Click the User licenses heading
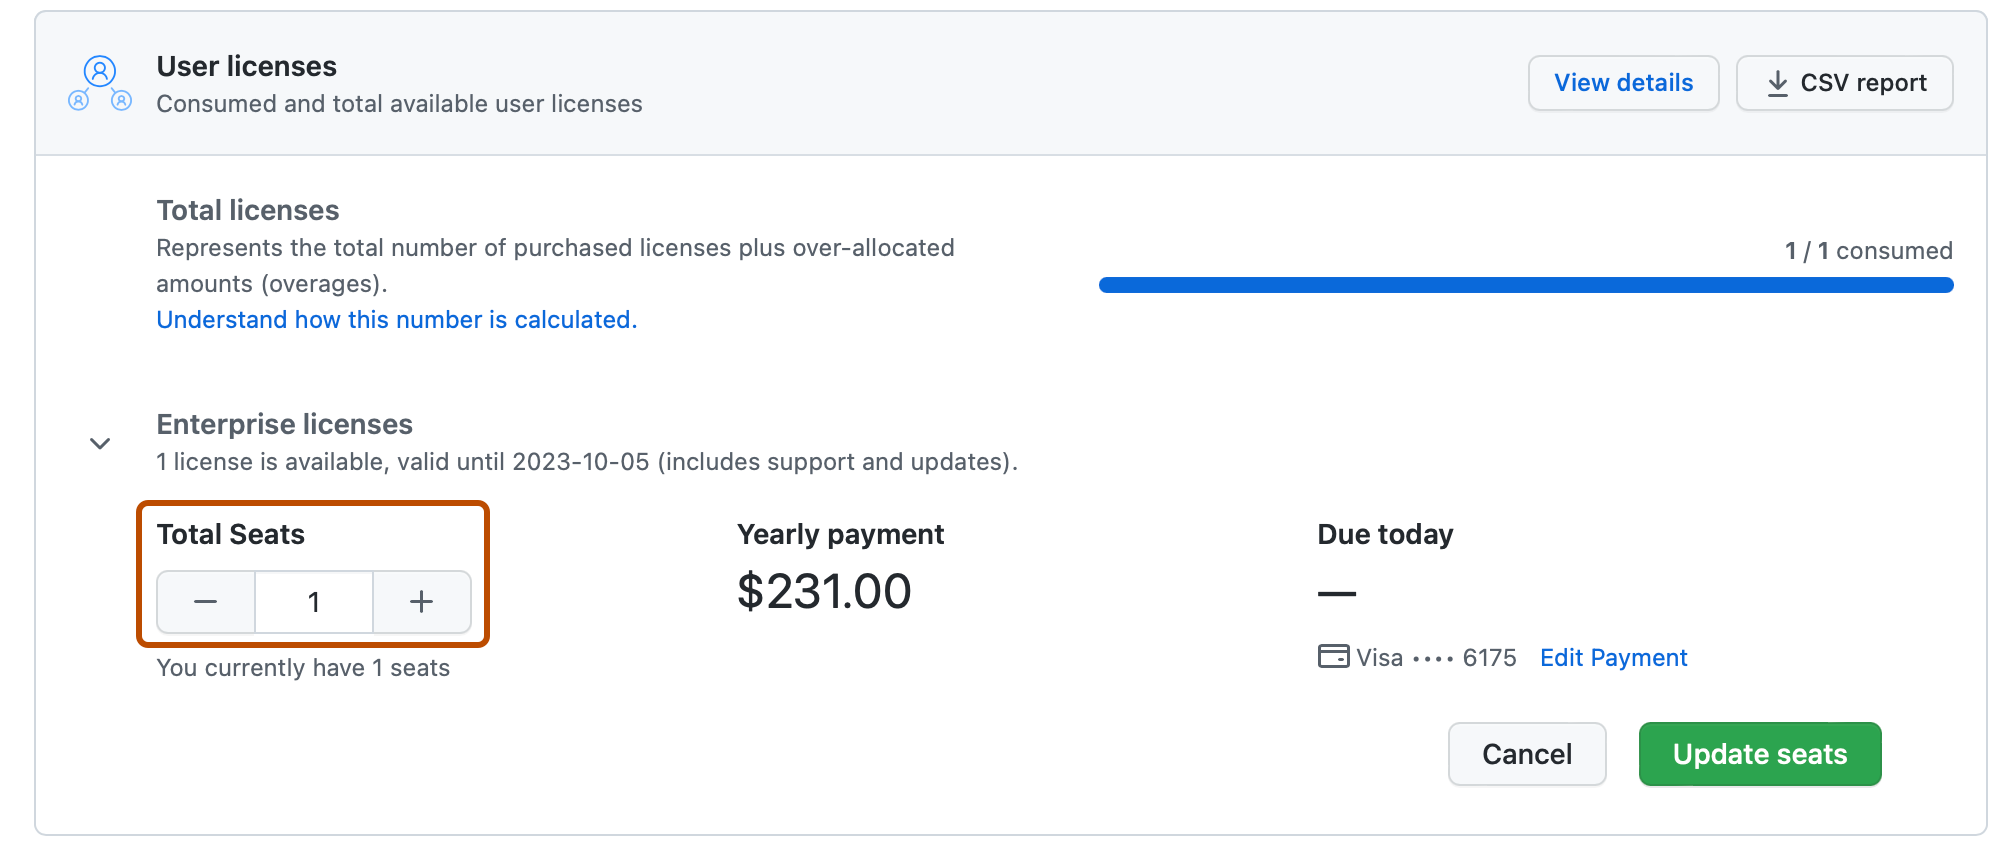The image size is (2006, 848). (247, 66)
